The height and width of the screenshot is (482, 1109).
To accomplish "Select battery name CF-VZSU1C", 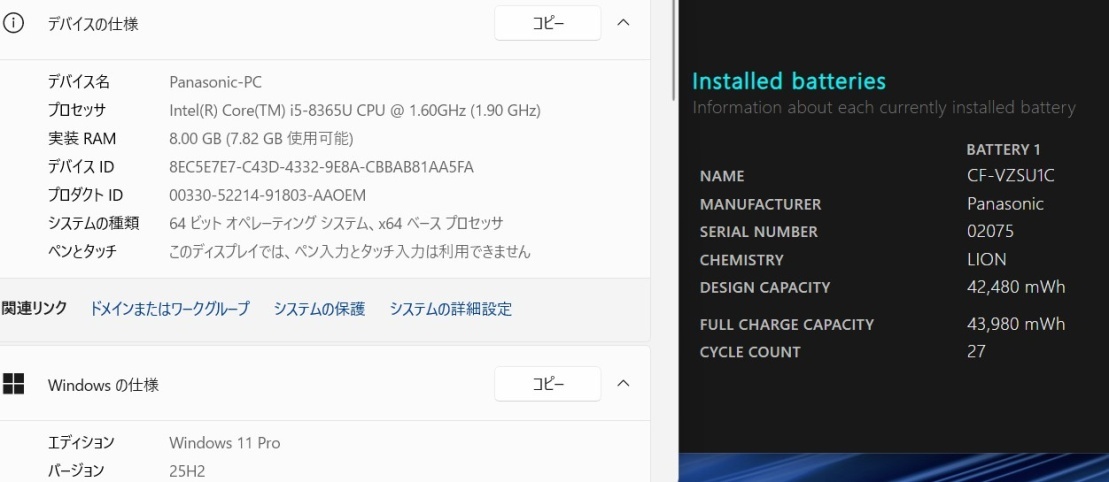I will pos(1011,176).
